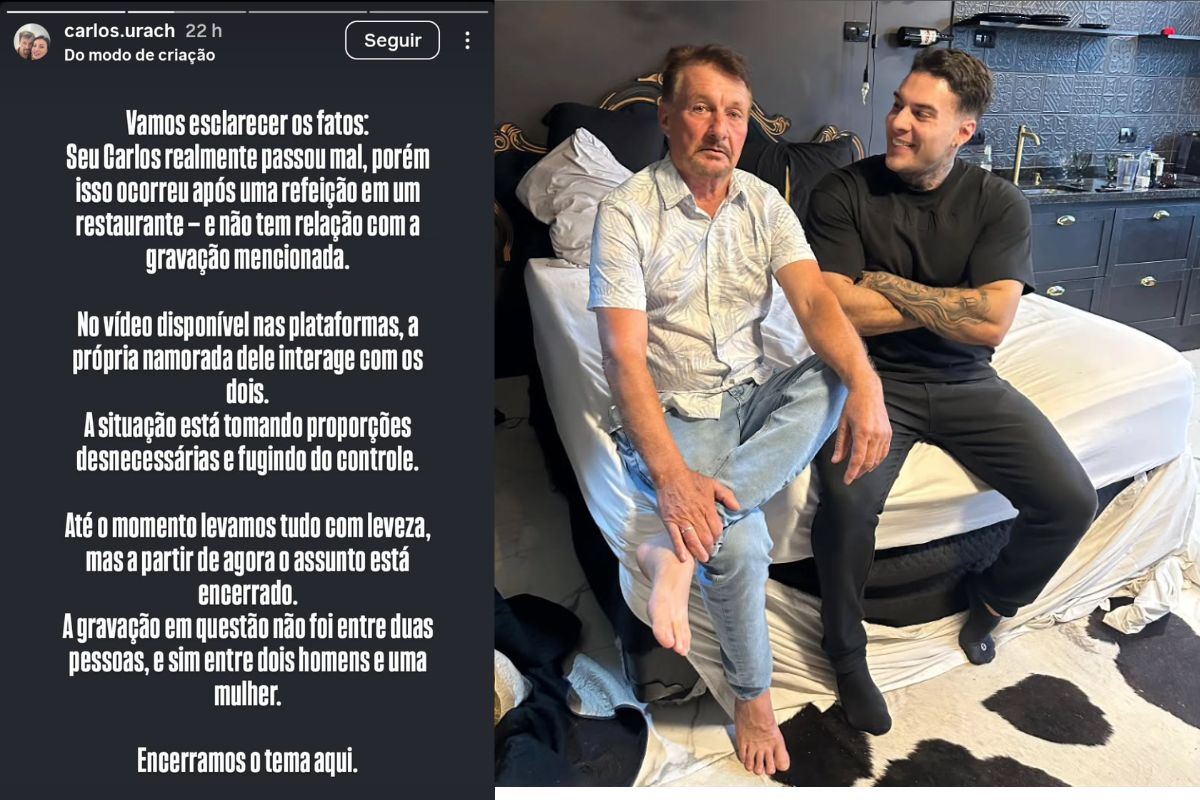Follow the account with the Seguir button
Image resolution: width=1200 pixels, height=800 pixels.
tap(392, 41)
